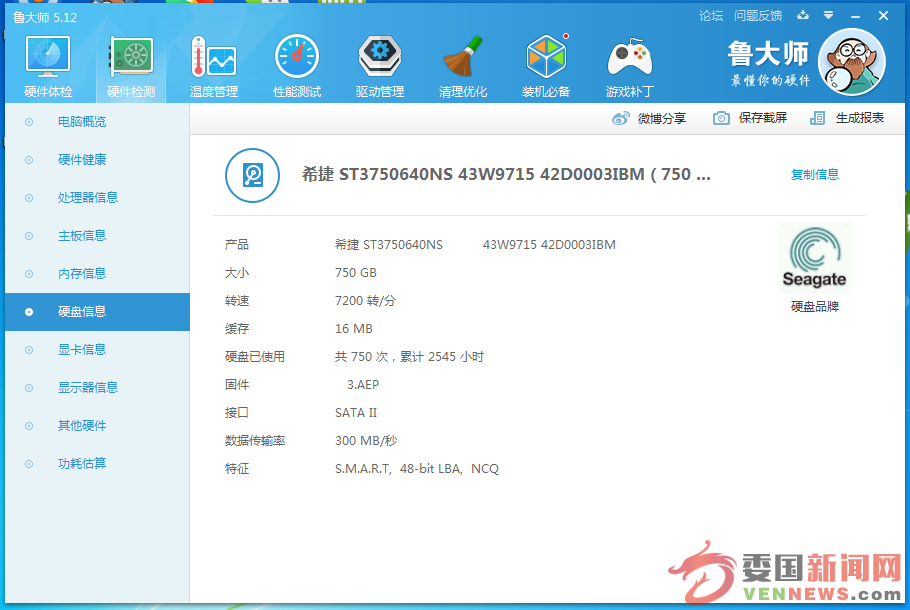Image resolution: width=910 pixels, height=610 pixels.
Task: Click 复制信息 copy info link
Action: pyautogui.click(x=815, y=175)
